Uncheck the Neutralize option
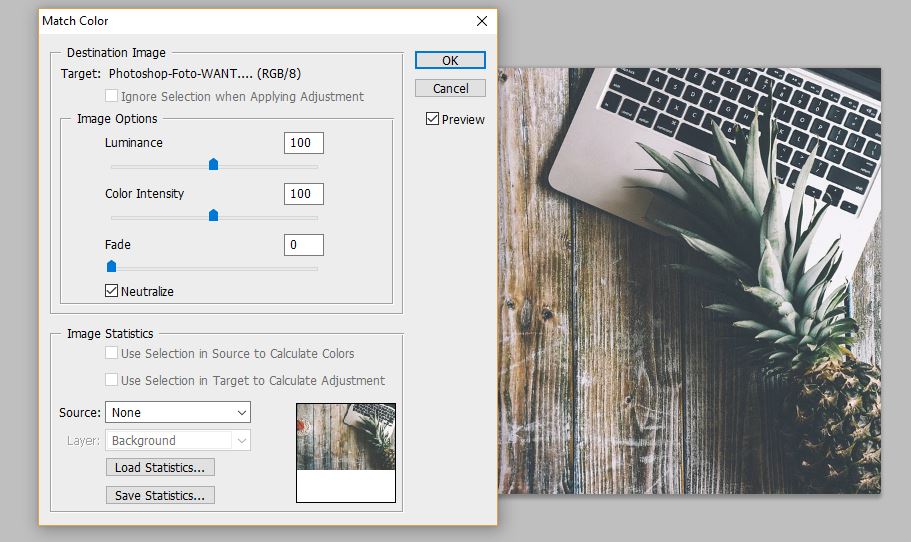This screenshot has width=911, height=542. tap(112, 291)
